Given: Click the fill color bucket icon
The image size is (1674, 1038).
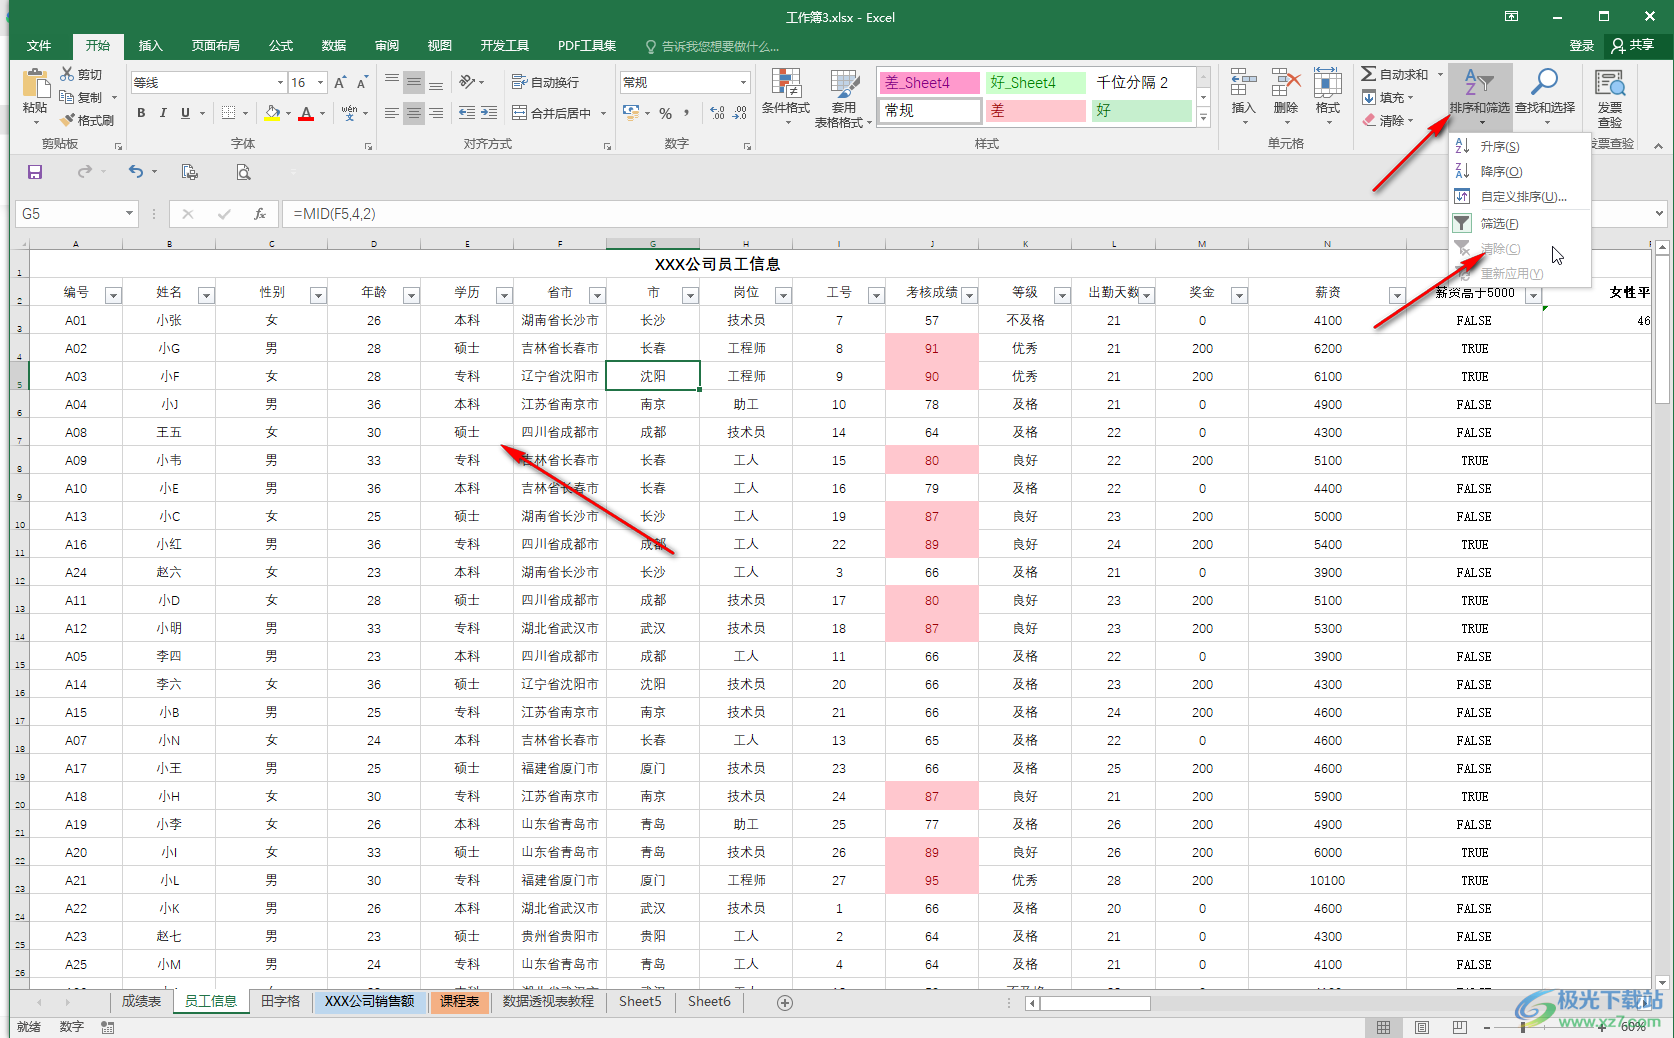Looking at the screenshot, I should coord(272,113).
